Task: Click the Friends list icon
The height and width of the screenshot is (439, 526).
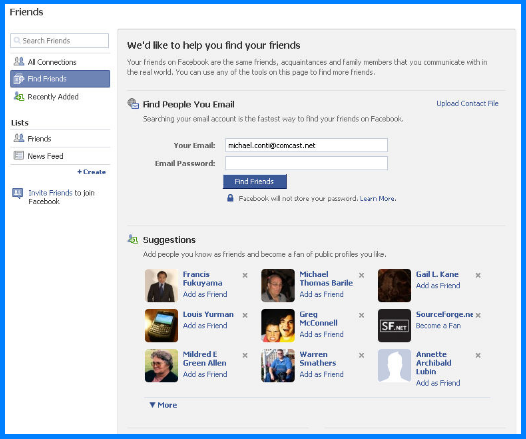Action: (x=19, y=138)
